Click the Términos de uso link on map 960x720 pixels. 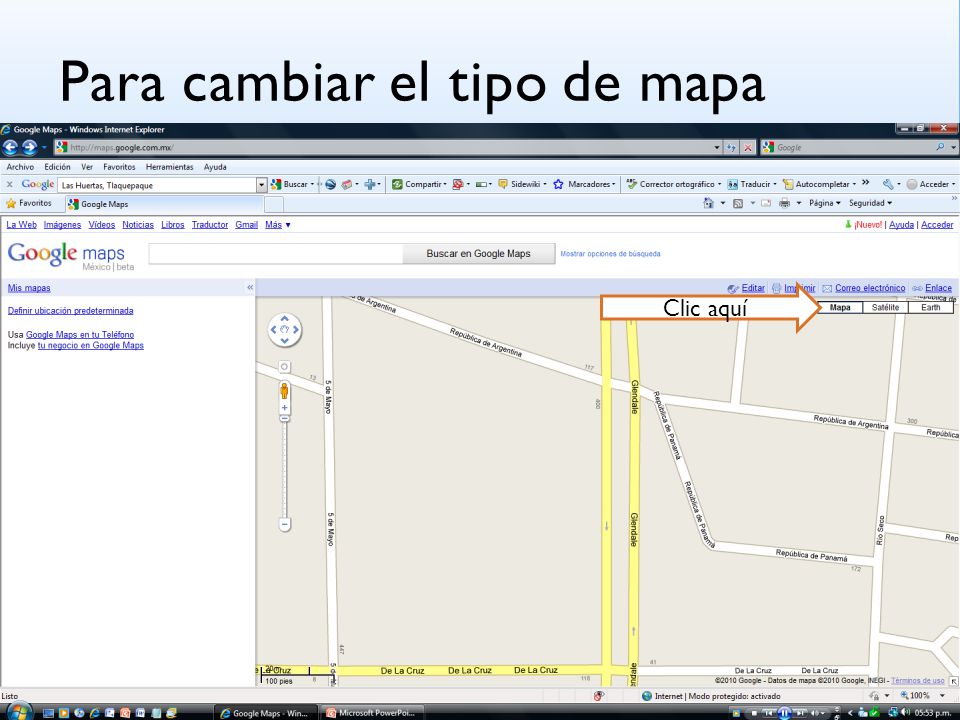tap(918, 680)
